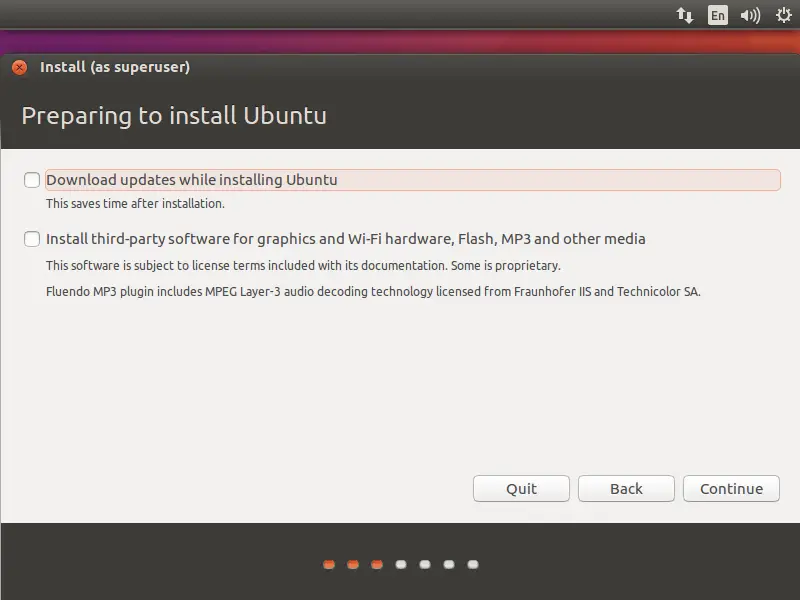Open the system power gear menu
Viewport: 800px width, 600px height.
tap(784, 15)
